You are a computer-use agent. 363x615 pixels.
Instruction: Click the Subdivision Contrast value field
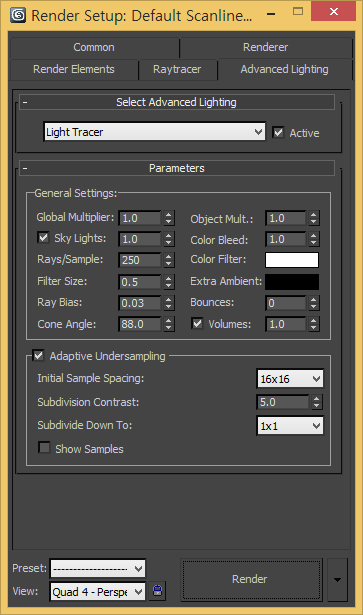[283, 402]
